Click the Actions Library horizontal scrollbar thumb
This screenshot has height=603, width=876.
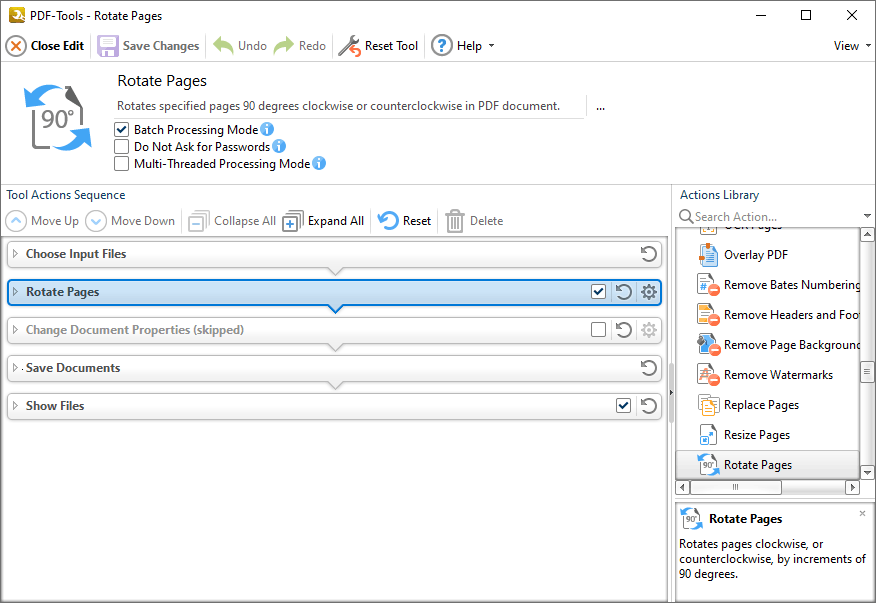(x=736, y=487)
